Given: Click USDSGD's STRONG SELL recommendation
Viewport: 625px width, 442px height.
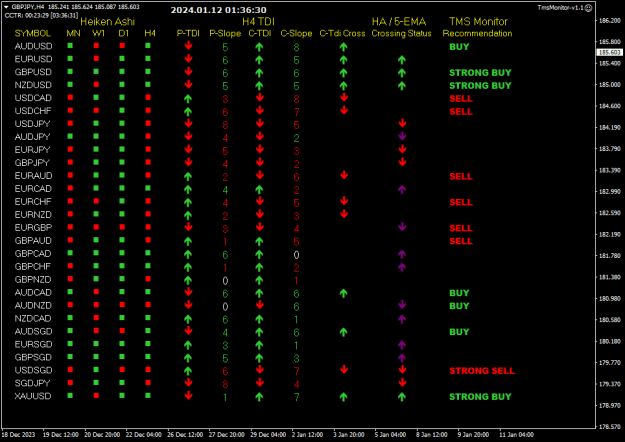Looking at the screenshot, I should (482, 371).
